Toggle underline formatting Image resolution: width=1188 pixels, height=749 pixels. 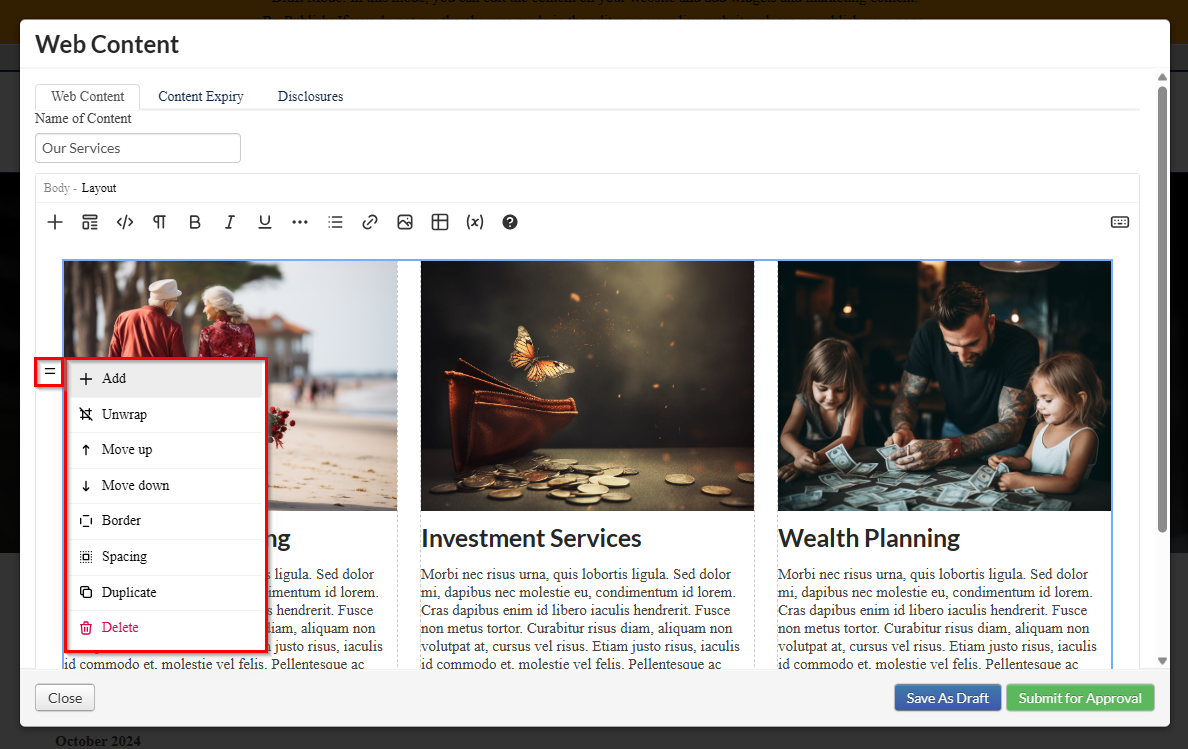click(x=264, y=222)
